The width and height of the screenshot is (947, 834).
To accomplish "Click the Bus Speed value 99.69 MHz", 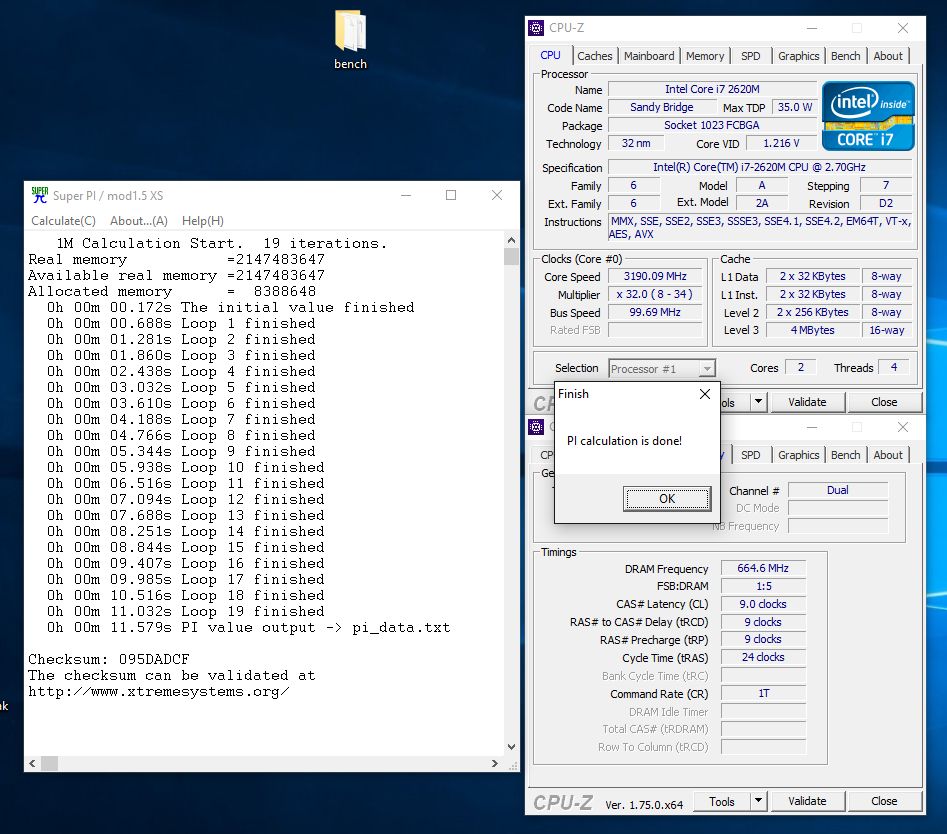I will point(655,313).
